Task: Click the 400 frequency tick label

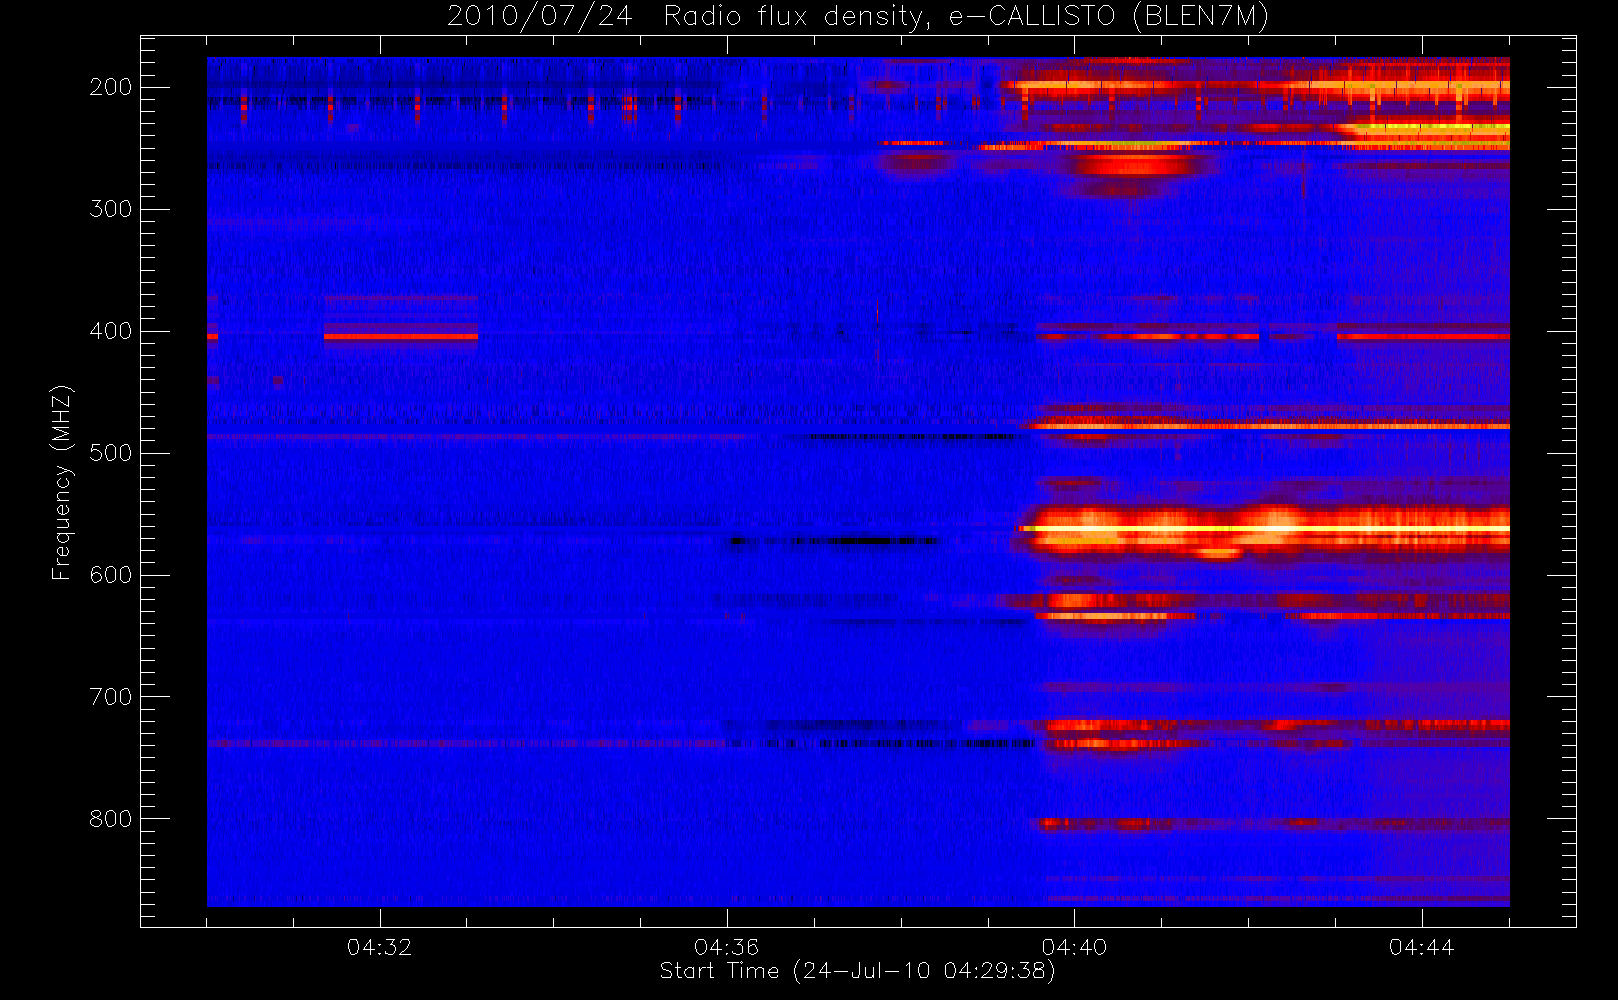Action: coord(111,331)
